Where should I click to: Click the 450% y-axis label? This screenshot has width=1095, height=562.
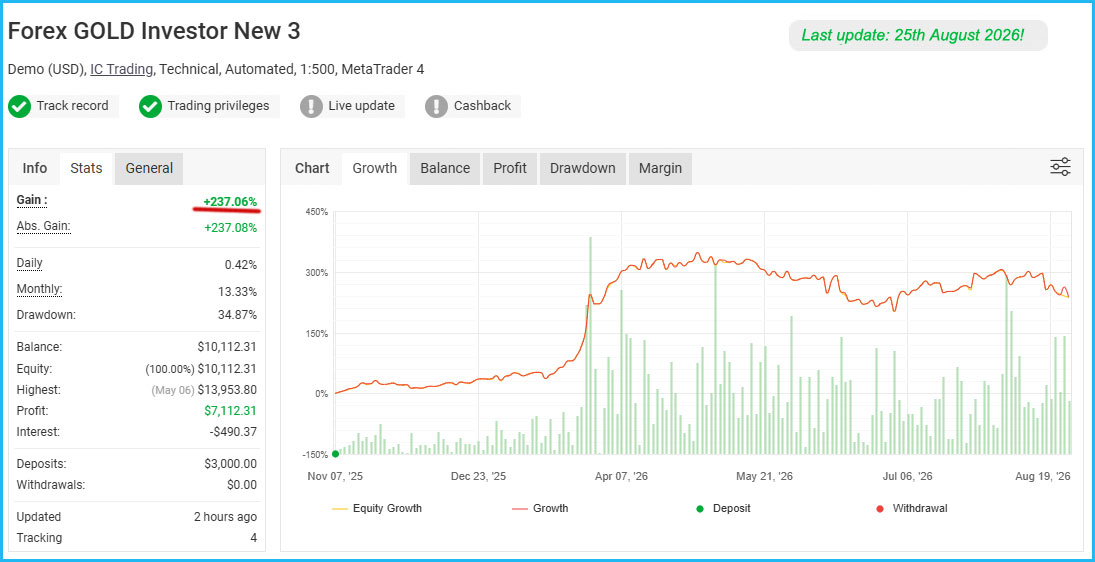tap(318, 212)
